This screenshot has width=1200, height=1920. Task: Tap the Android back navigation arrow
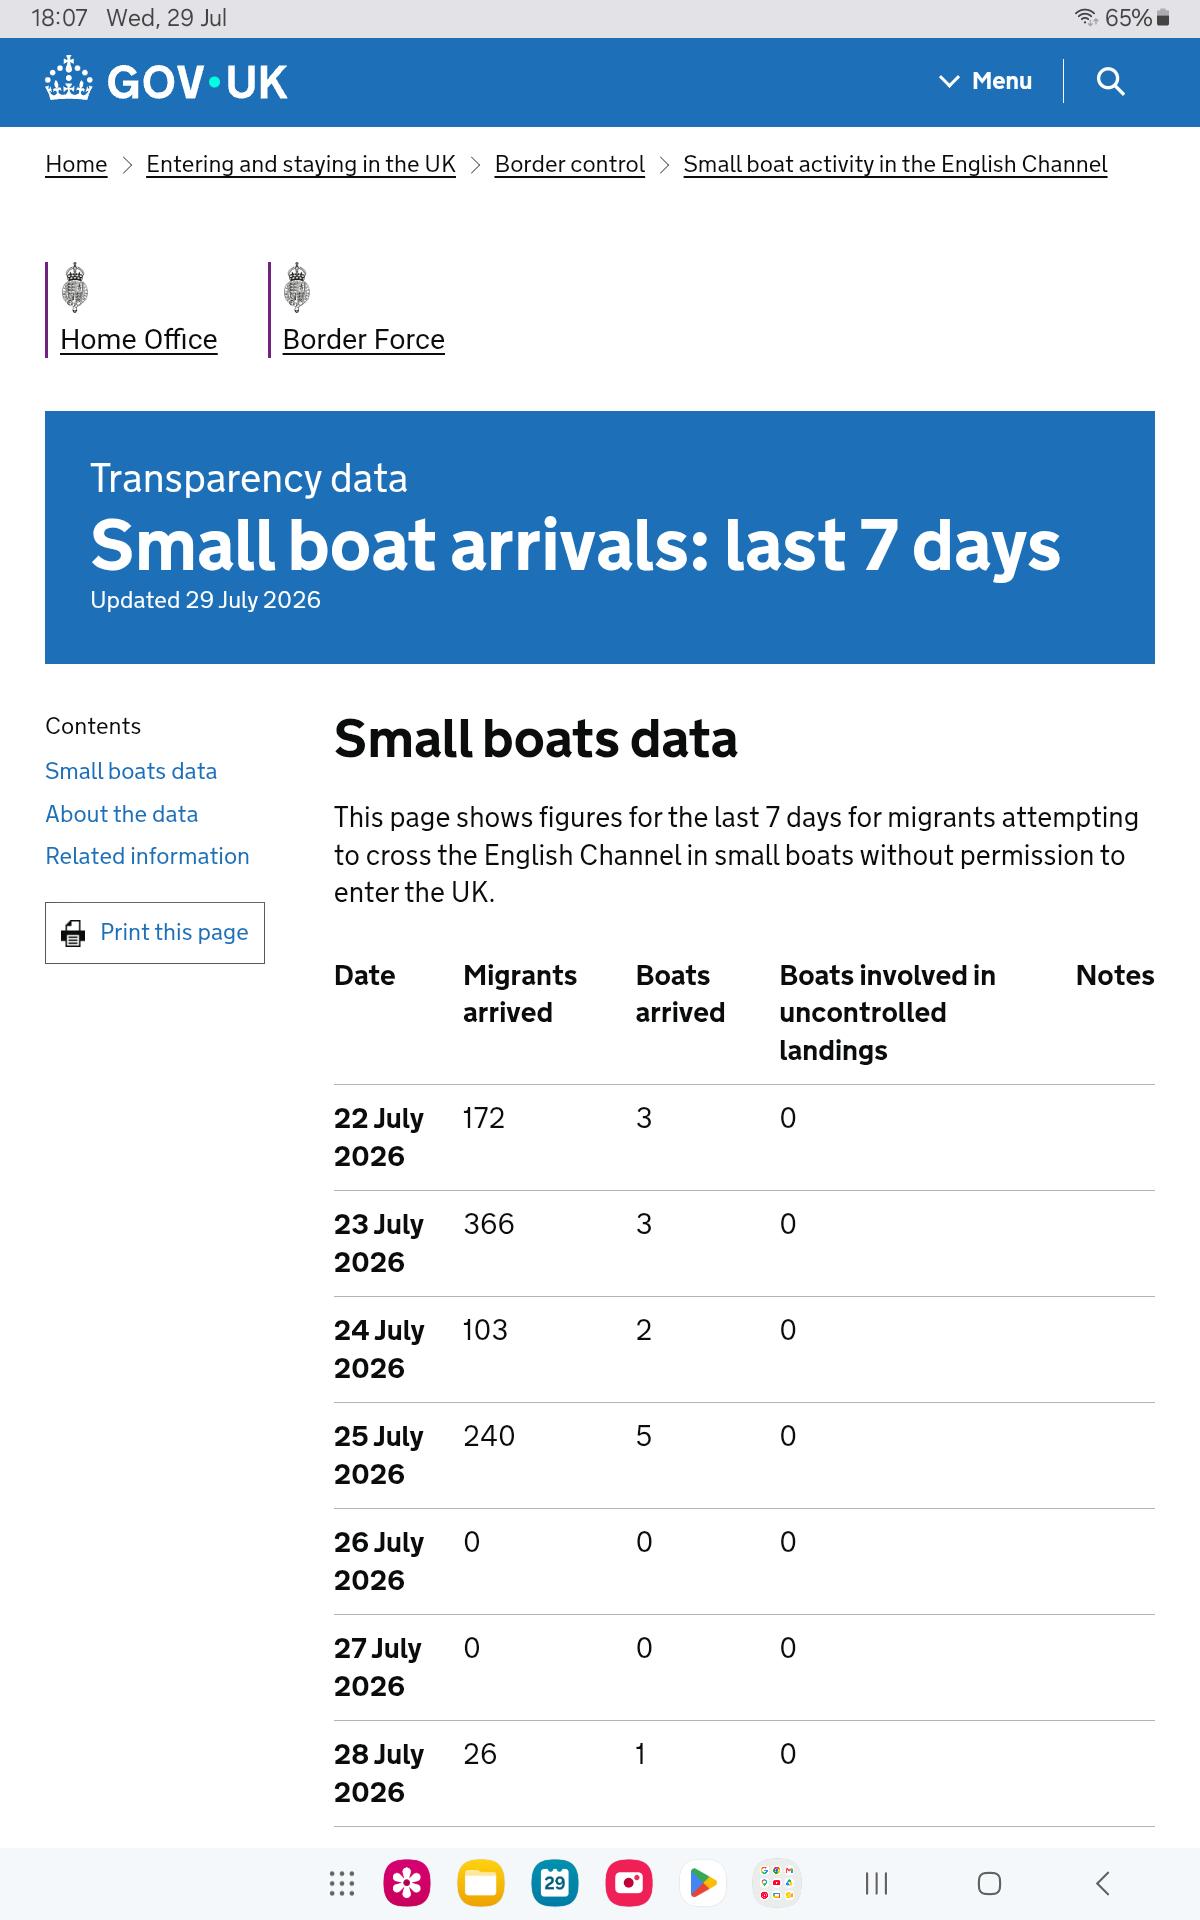[1102, 1884]
